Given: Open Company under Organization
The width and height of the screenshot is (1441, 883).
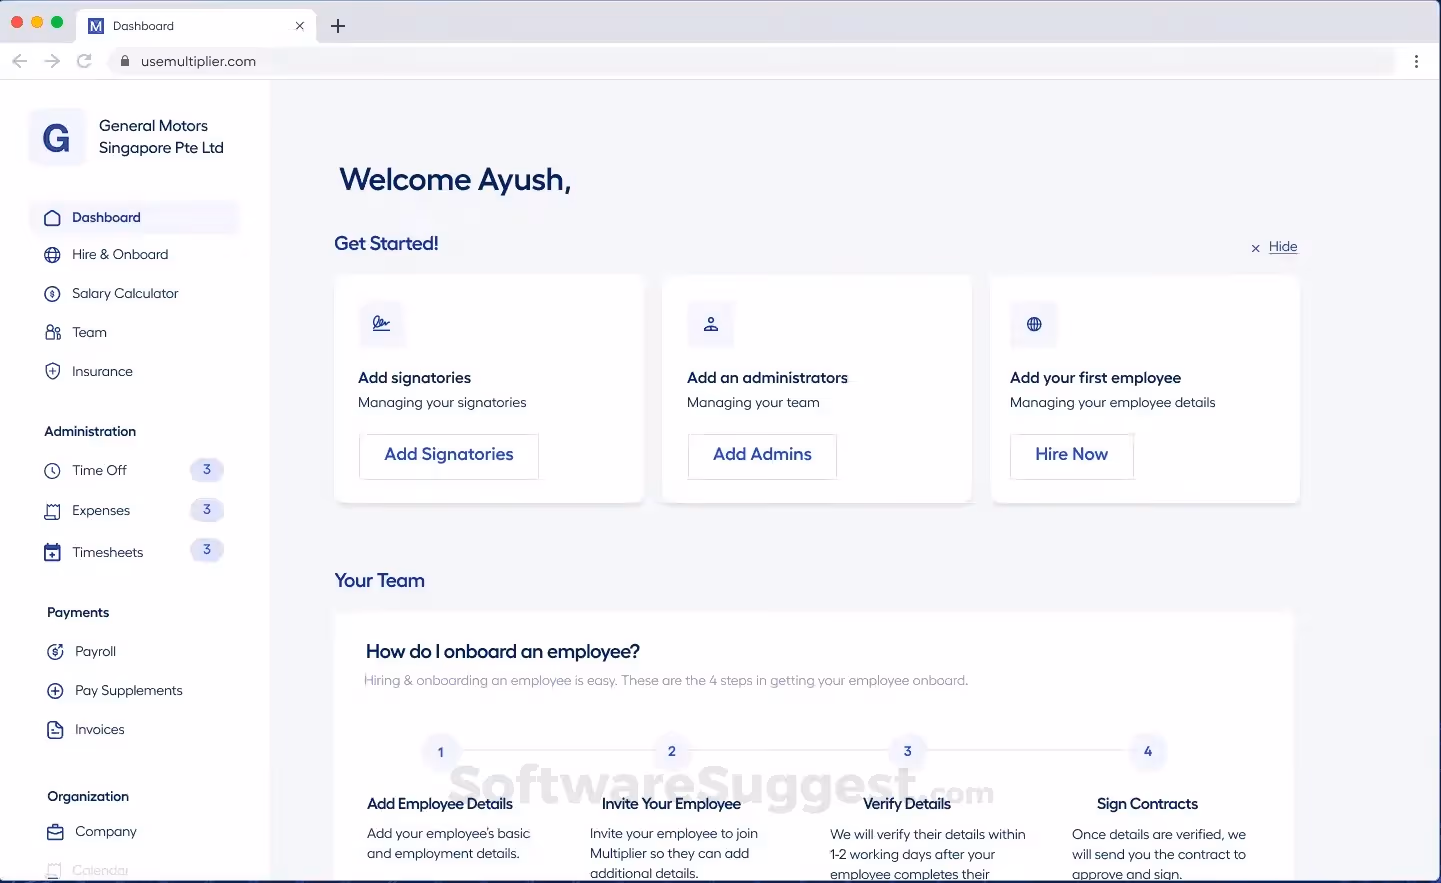Looking at the screenshot, I should [106, 832].
